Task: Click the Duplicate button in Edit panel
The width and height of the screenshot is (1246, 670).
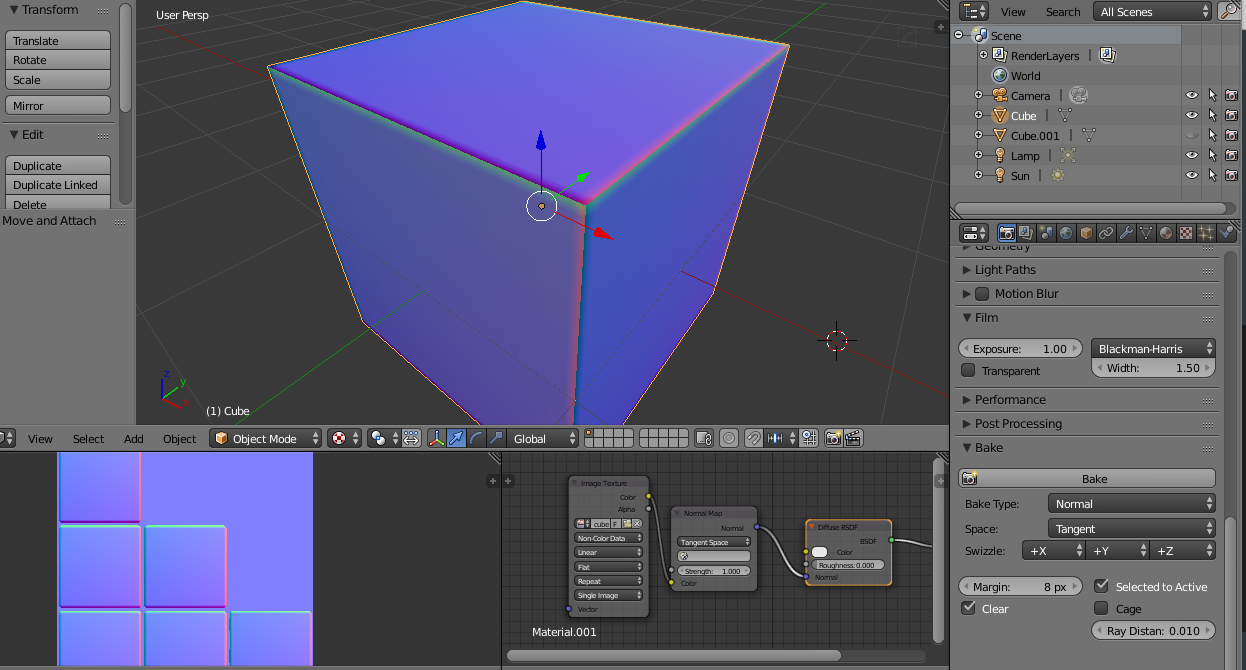Action: click(x=57, y=165)
